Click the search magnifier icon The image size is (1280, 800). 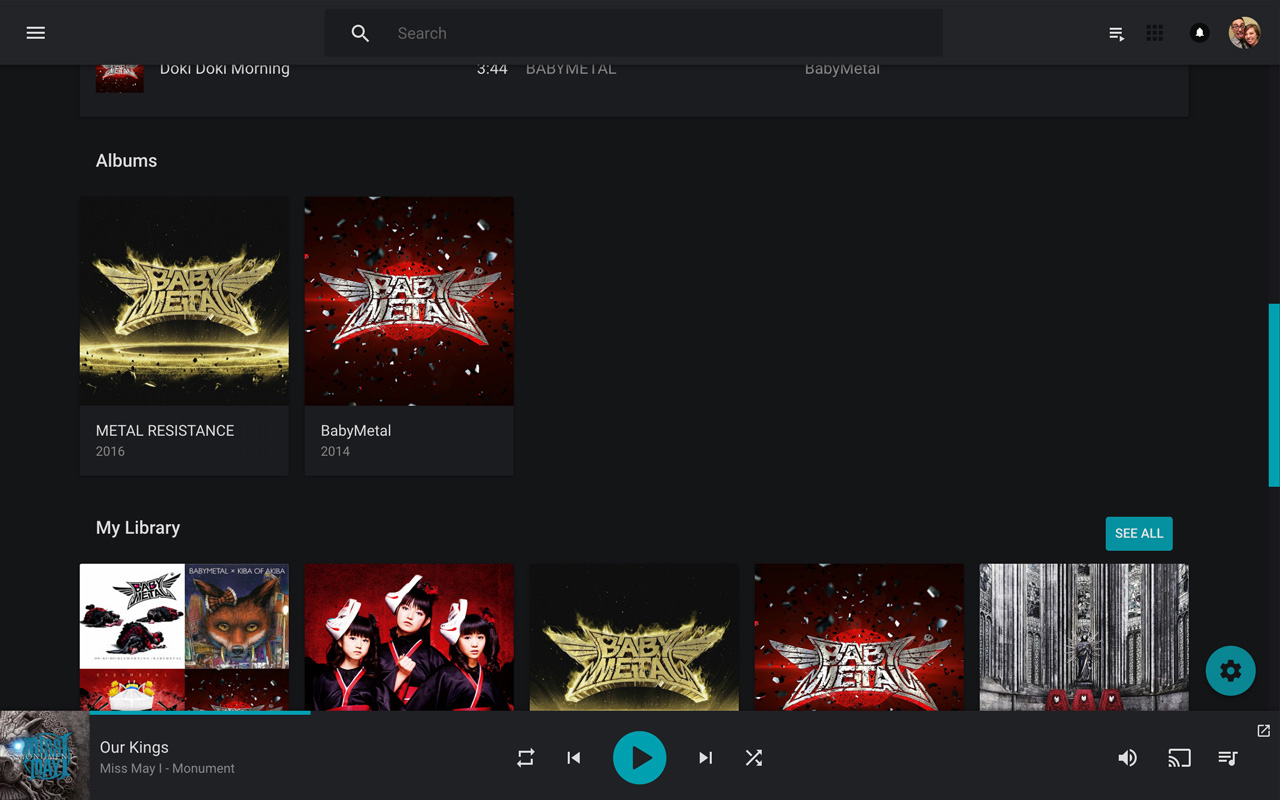click(360, 33)
